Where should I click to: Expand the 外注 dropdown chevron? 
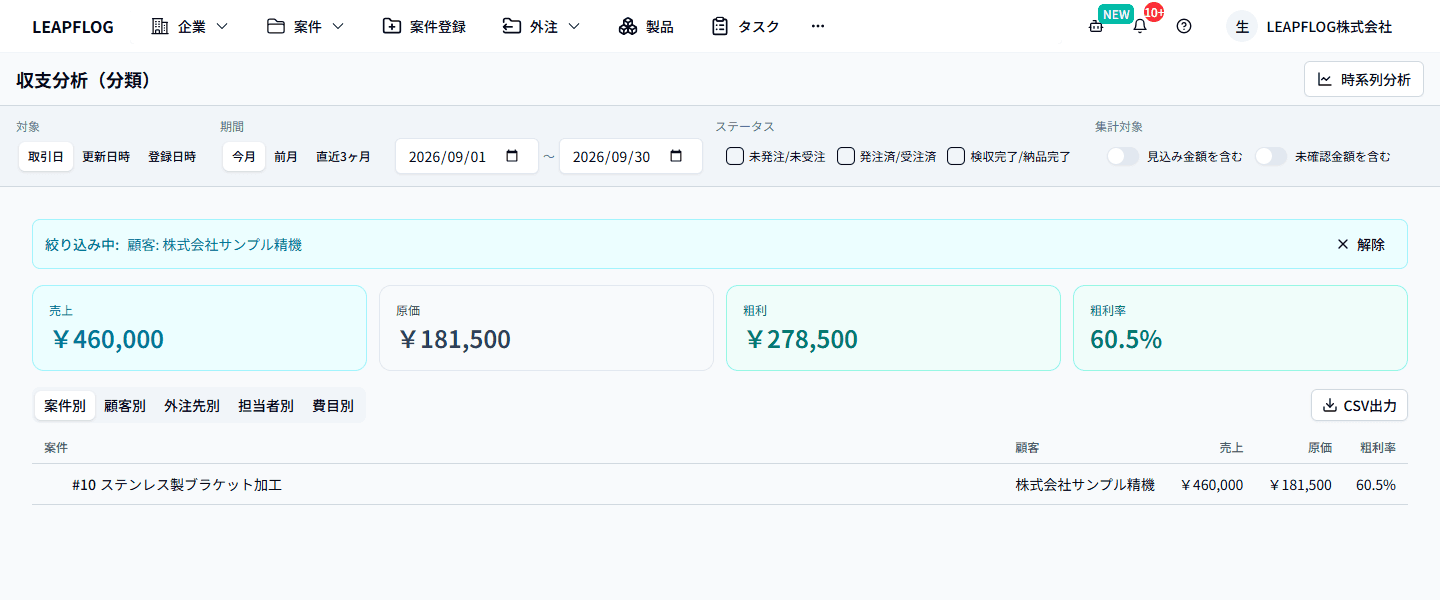click(574, 26)
